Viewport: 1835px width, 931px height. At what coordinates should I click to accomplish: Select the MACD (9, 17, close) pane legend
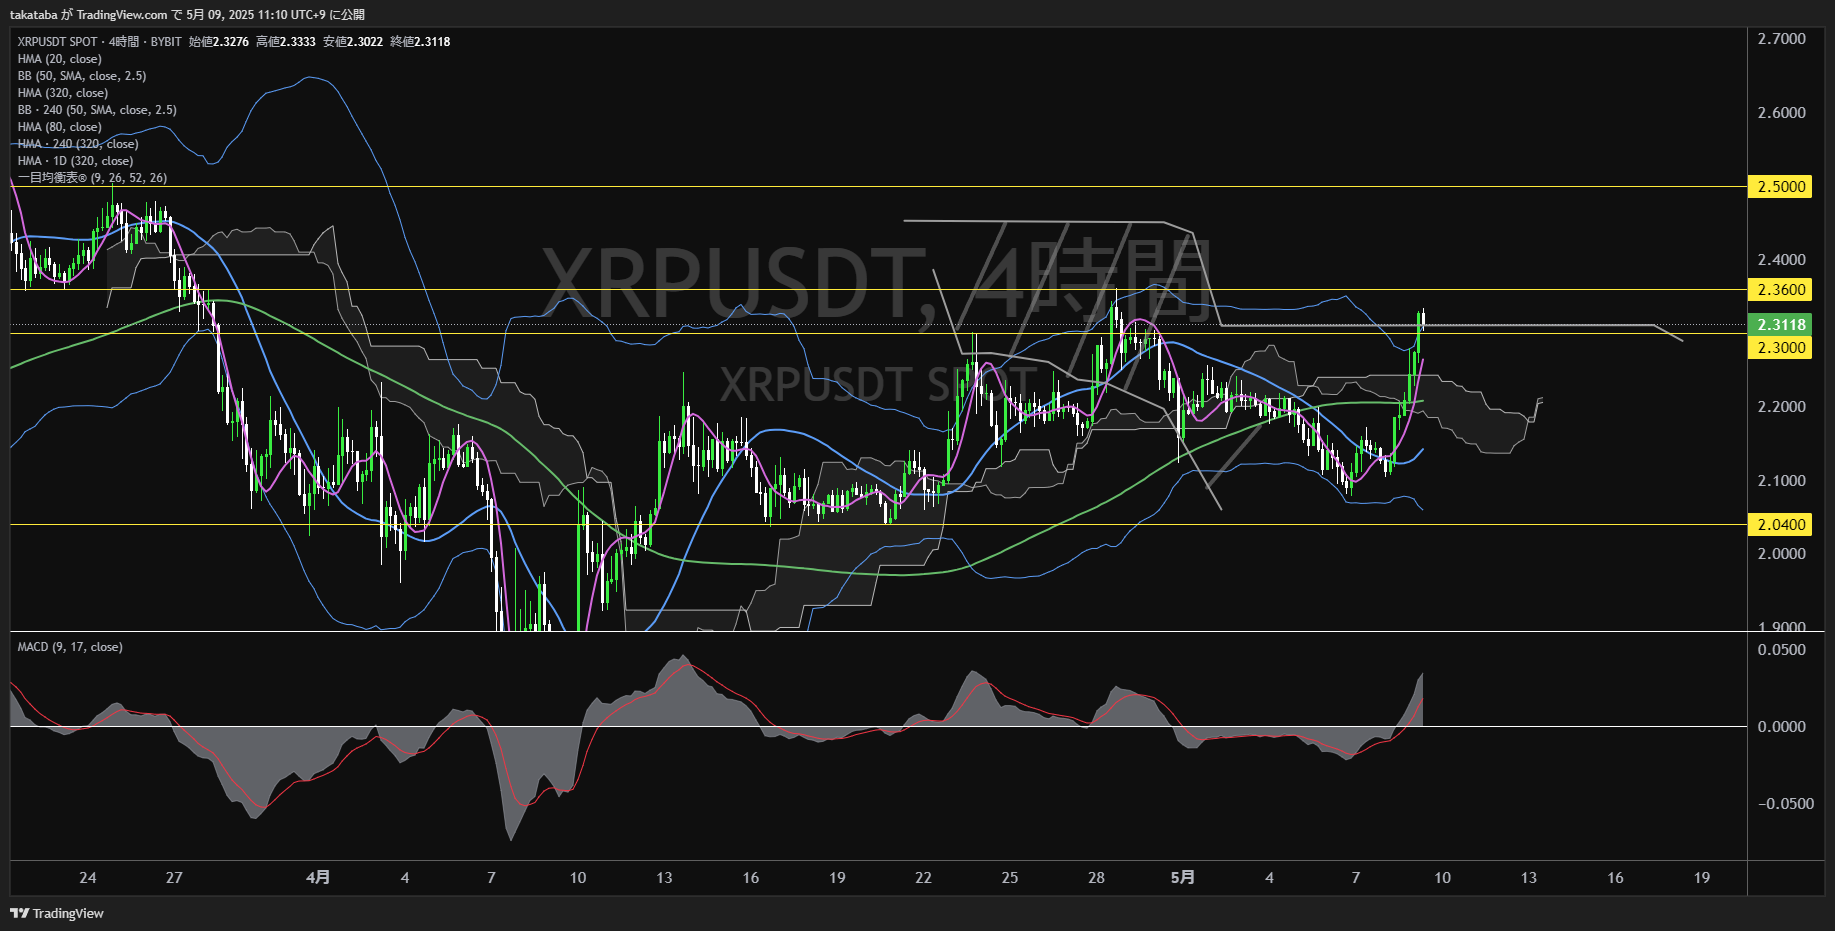tap(70, 647)
